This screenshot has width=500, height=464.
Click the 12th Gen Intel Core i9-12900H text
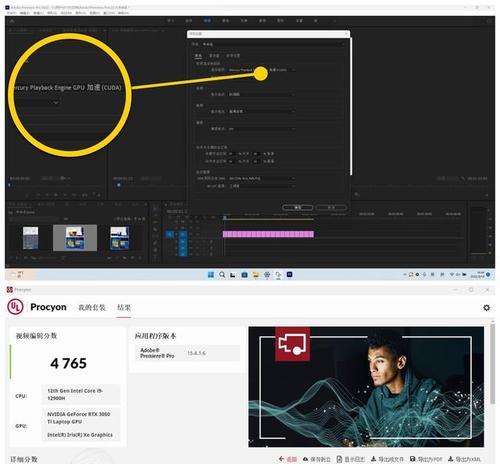(75, 394)
